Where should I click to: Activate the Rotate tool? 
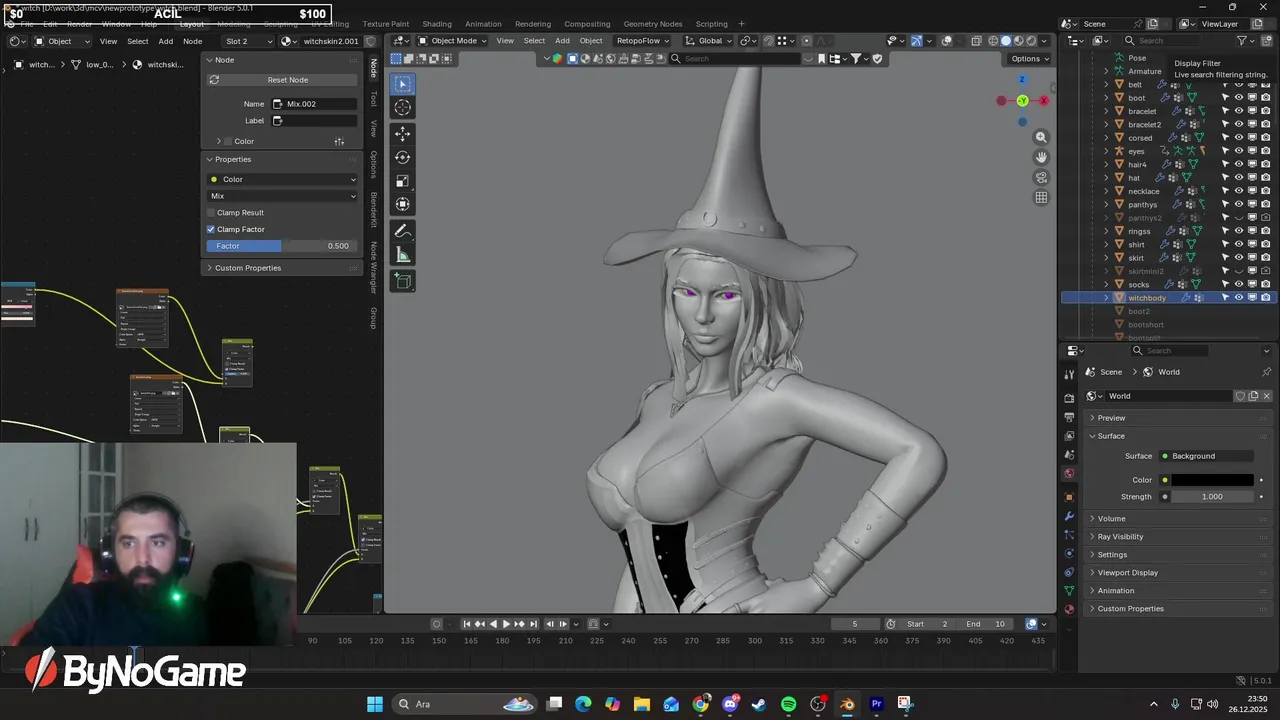pos(403,157)
